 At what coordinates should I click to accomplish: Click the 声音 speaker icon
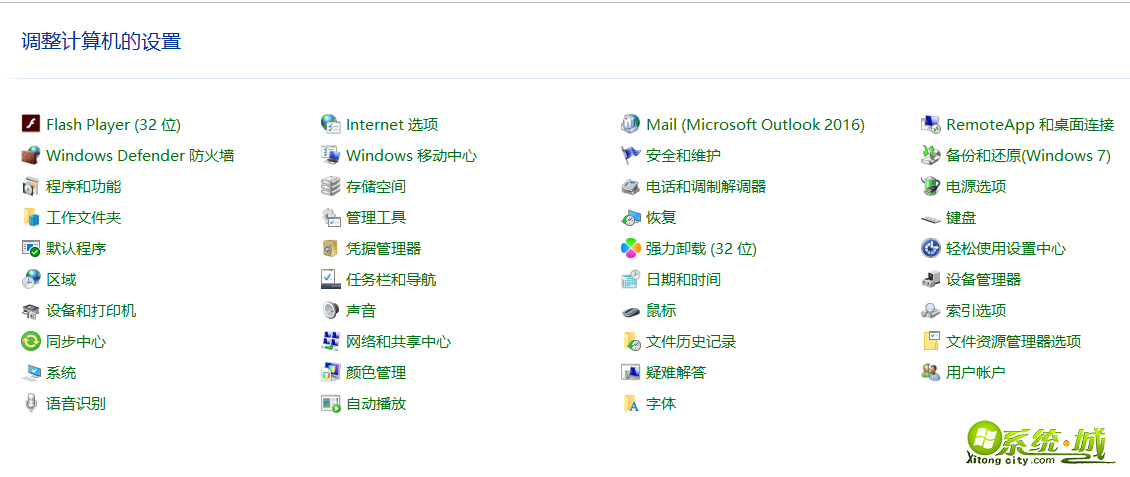[x=330, y=310]
